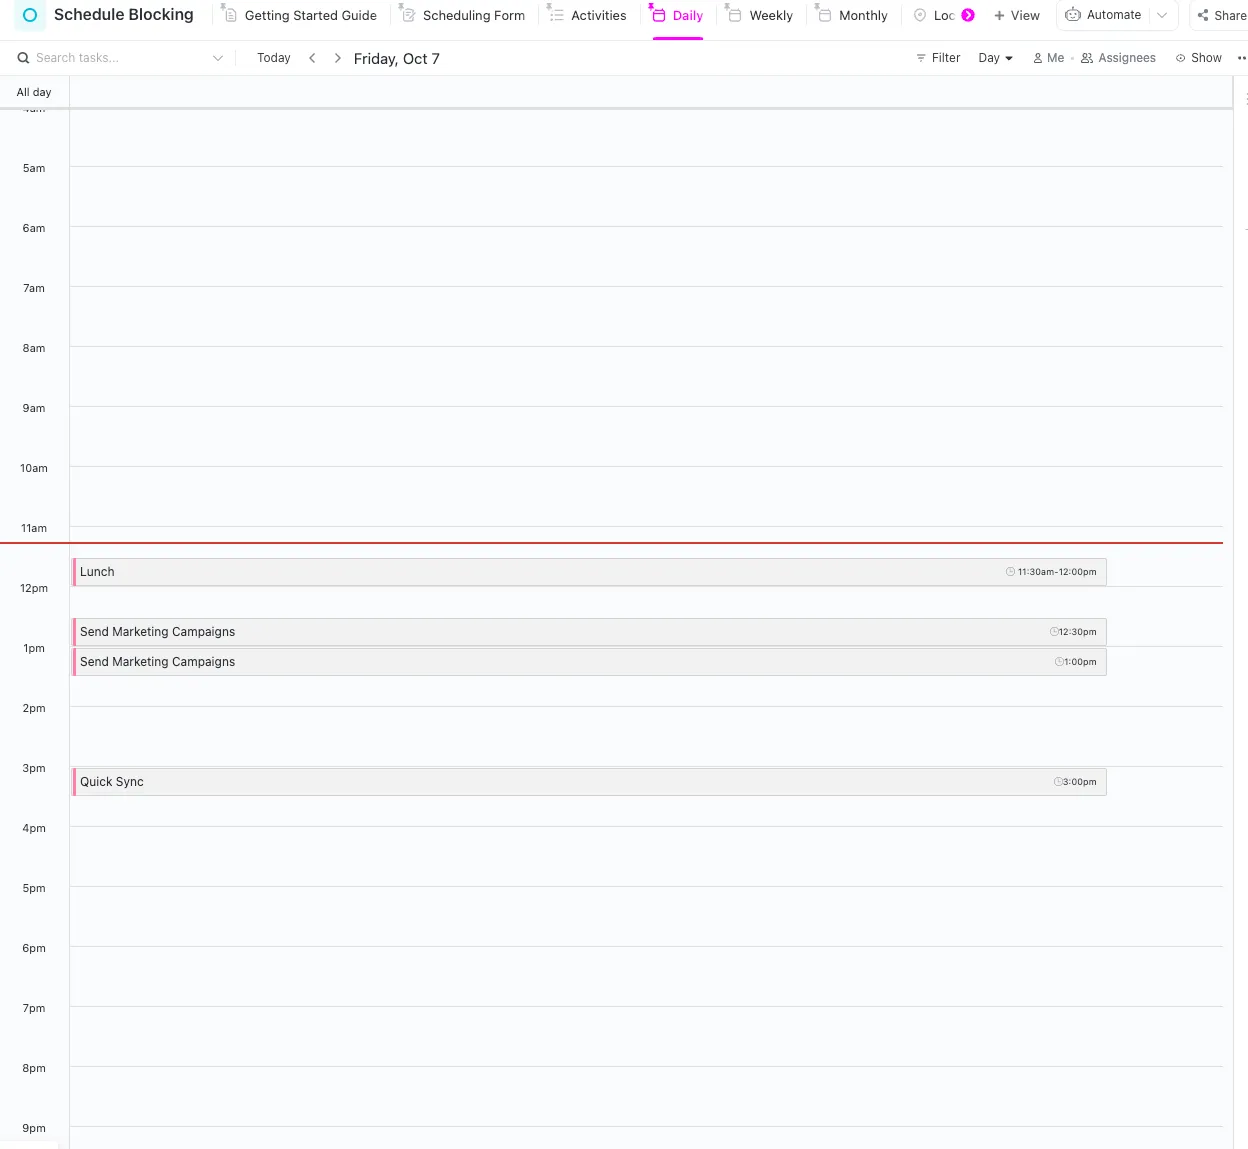Focus the Search tasks input field
The width and height of the screenshot is (1248, 1149).
tap(120, 58)
